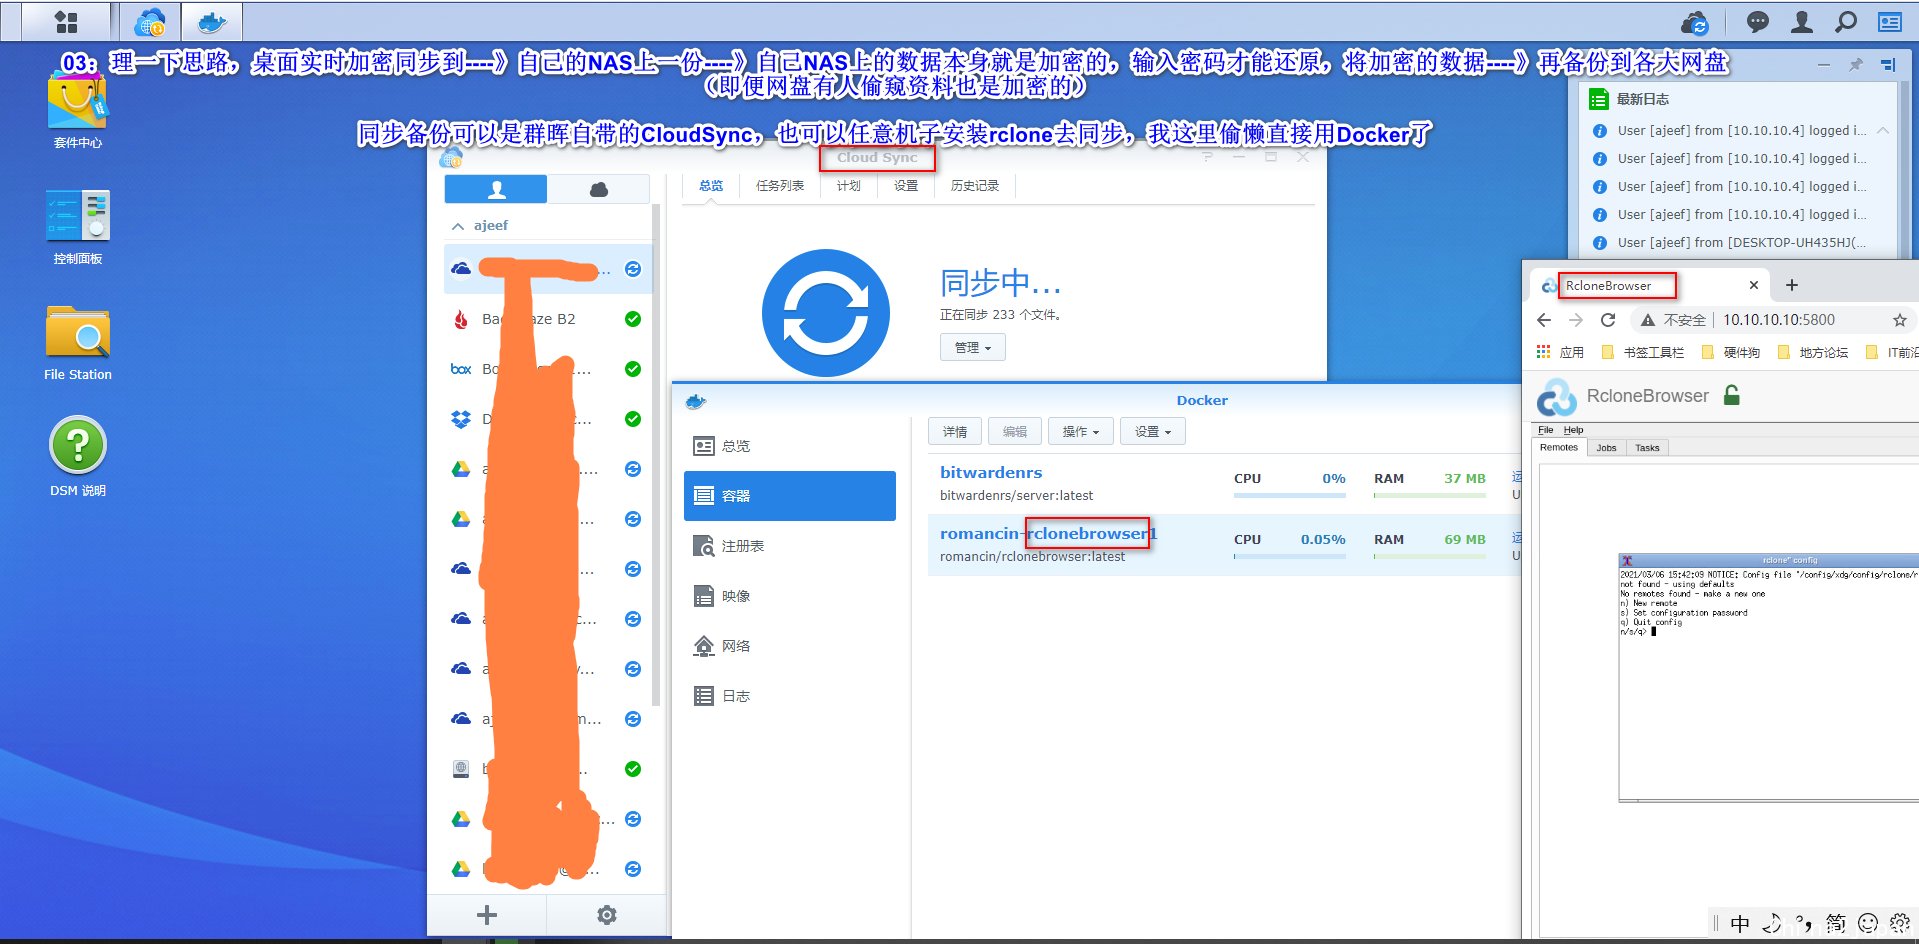Close the RcloneBrowser browser tab
Viewport: 1919px width, 944px height.
(x=1753, y=286)
